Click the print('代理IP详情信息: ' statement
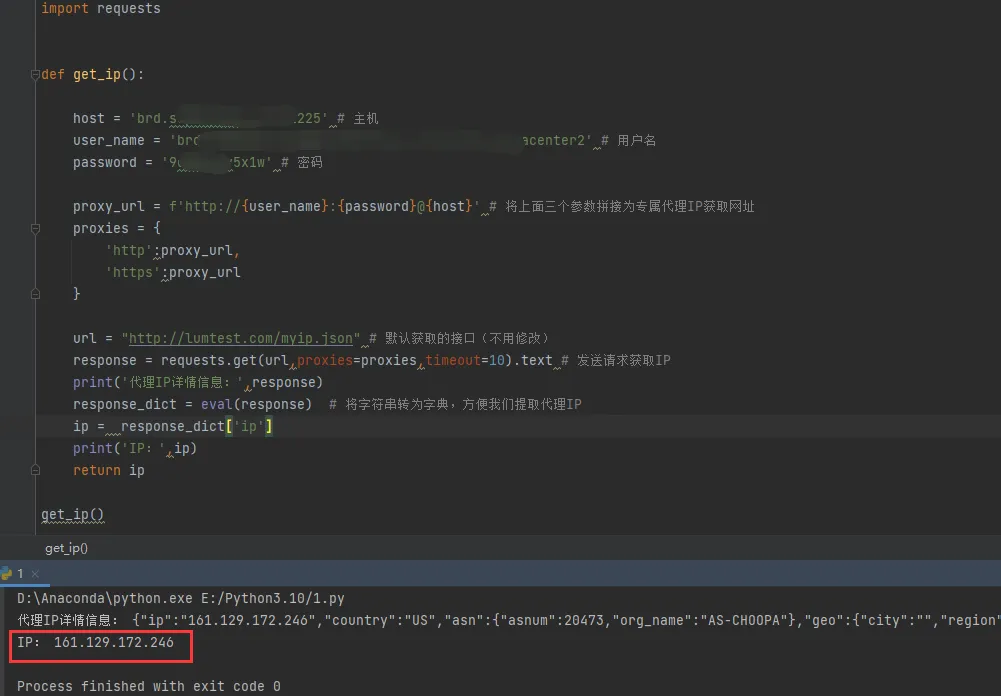Viewport: 1001px width, 696px height. [x=198, y=382]
